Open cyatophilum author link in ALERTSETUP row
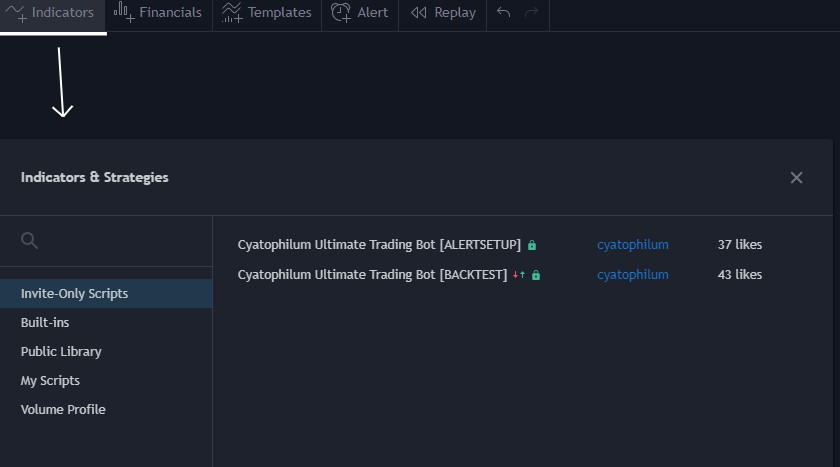 (x=633, y=245)
